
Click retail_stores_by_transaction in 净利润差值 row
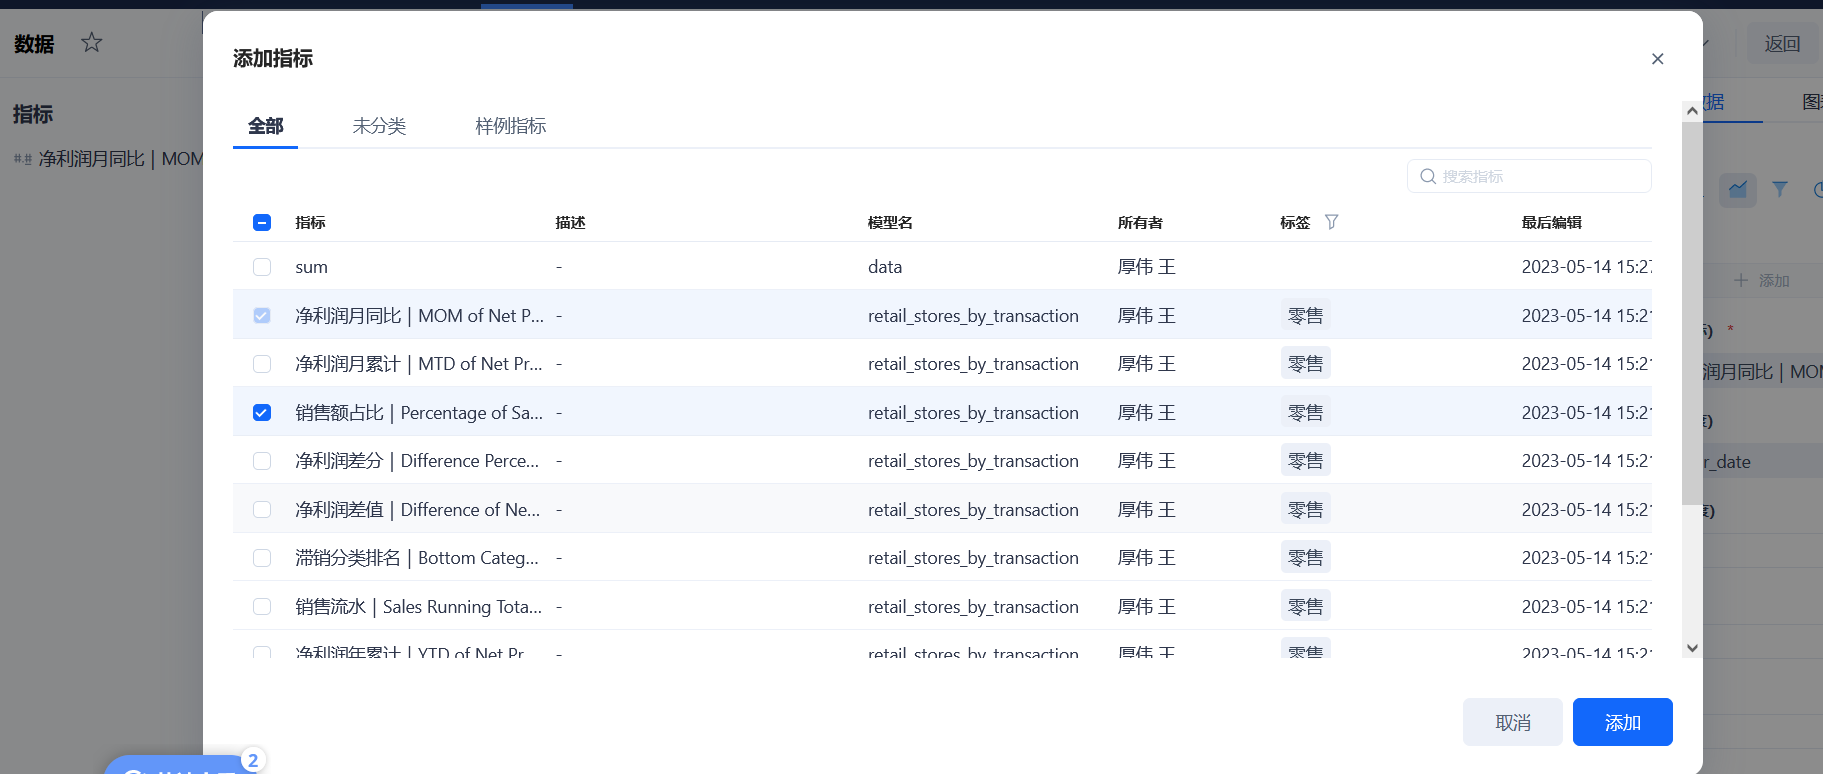(973, 510)
